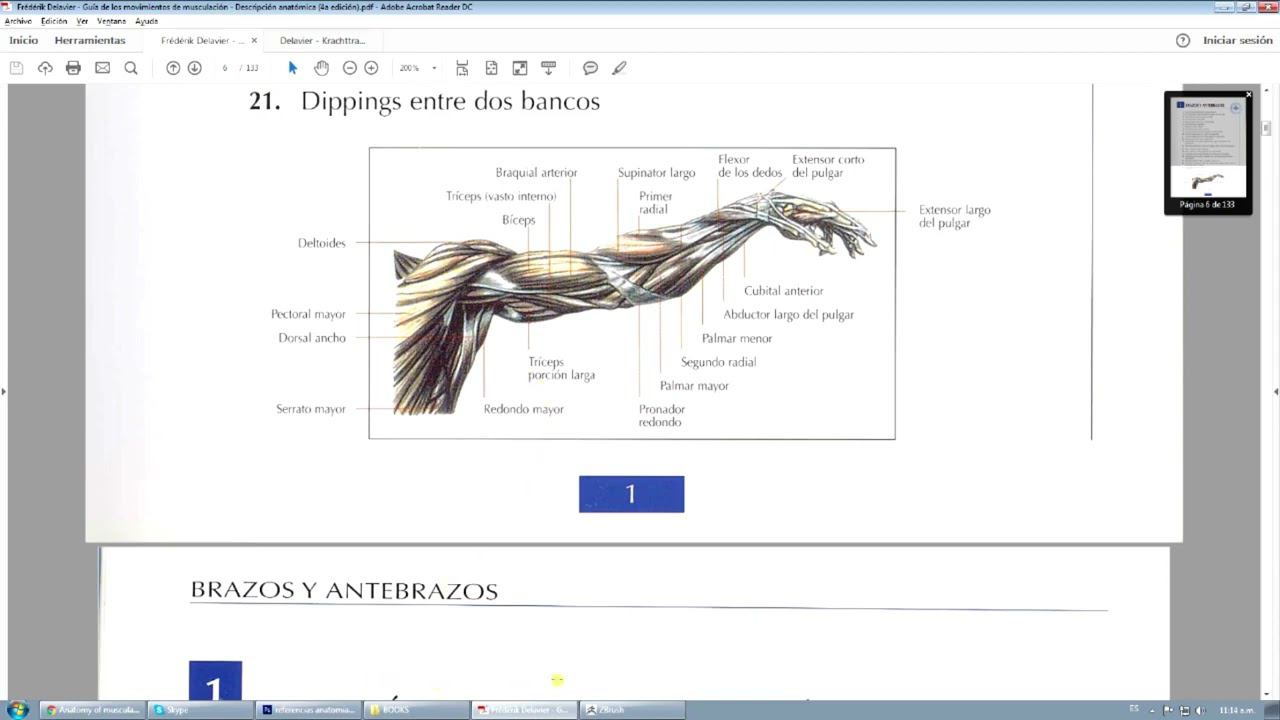1280x720 pixels.
Task: Click the cloud upload icon
Action: (45, 68)
